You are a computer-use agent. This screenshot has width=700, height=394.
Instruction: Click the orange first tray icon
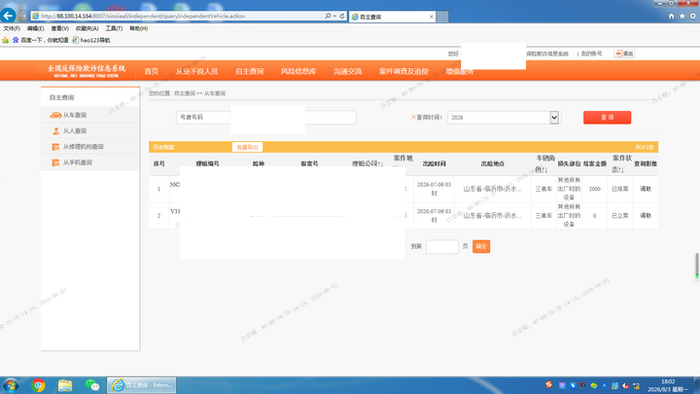click(x=549, y=385)
